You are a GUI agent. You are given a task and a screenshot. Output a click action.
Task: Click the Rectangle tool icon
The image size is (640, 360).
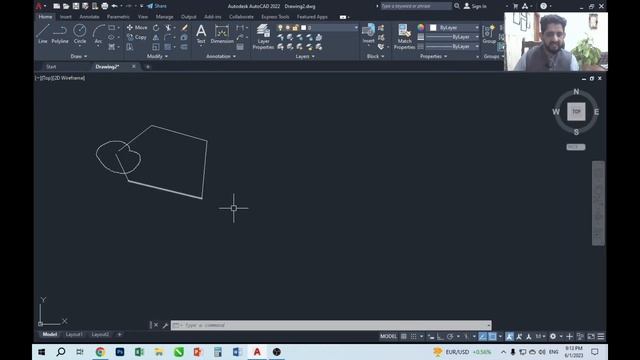(x=111, y=28)
